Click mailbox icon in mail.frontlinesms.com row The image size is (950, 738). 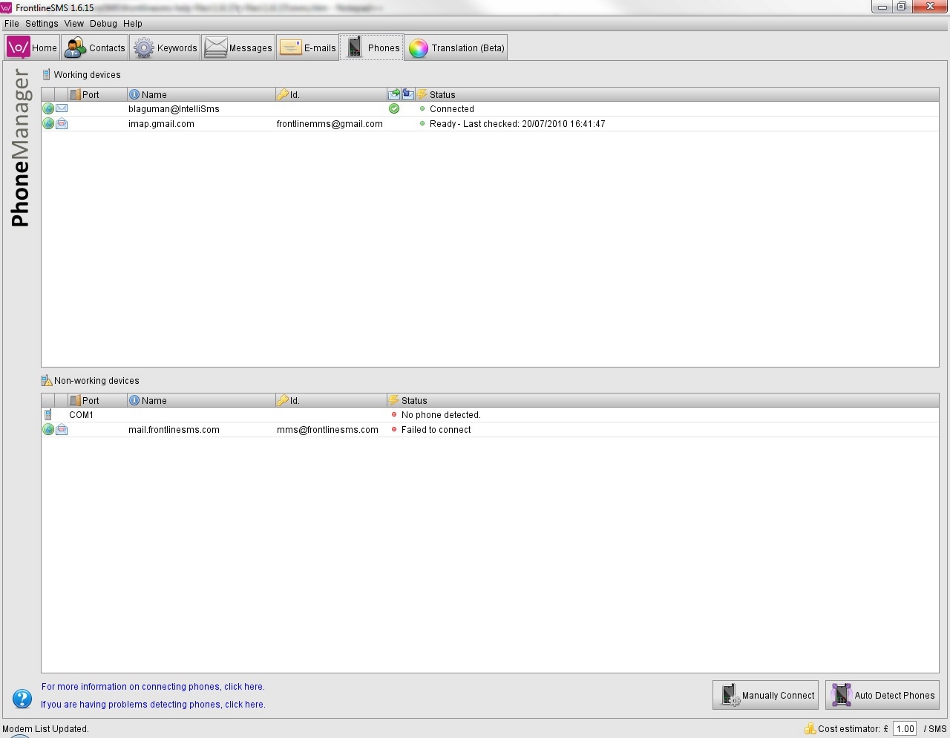62,430
